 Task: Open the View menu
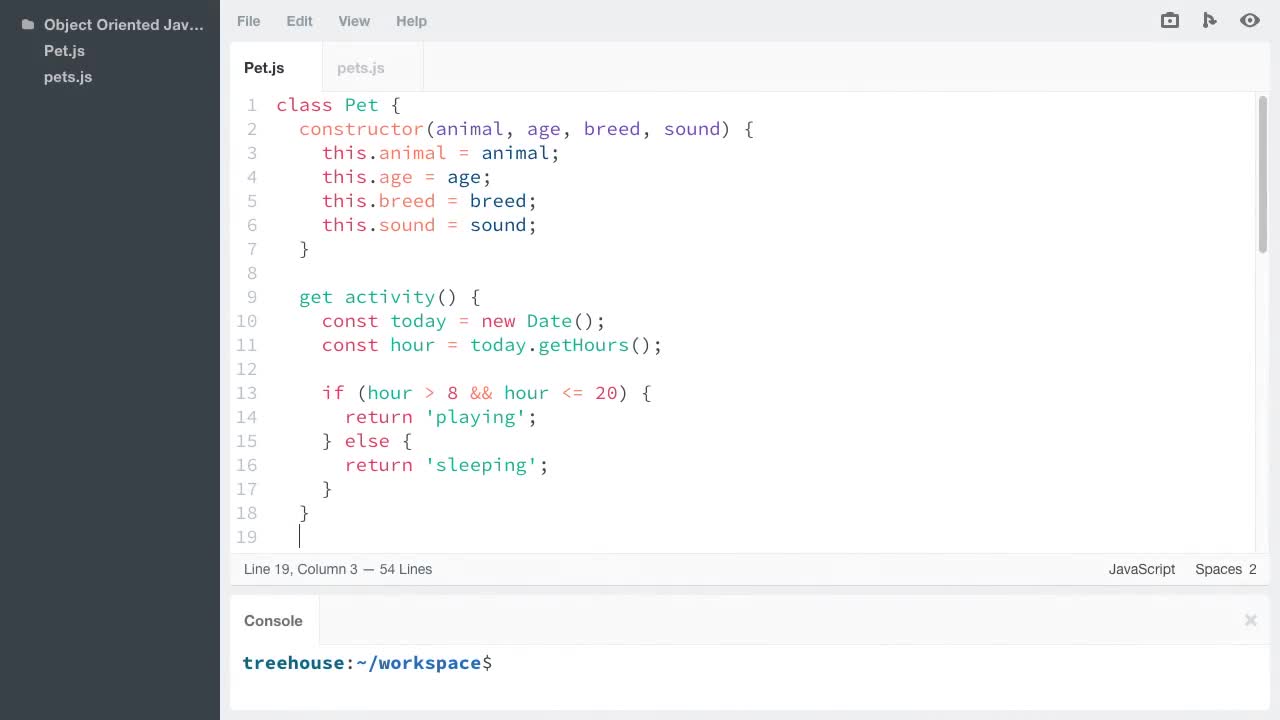[354, 21]
